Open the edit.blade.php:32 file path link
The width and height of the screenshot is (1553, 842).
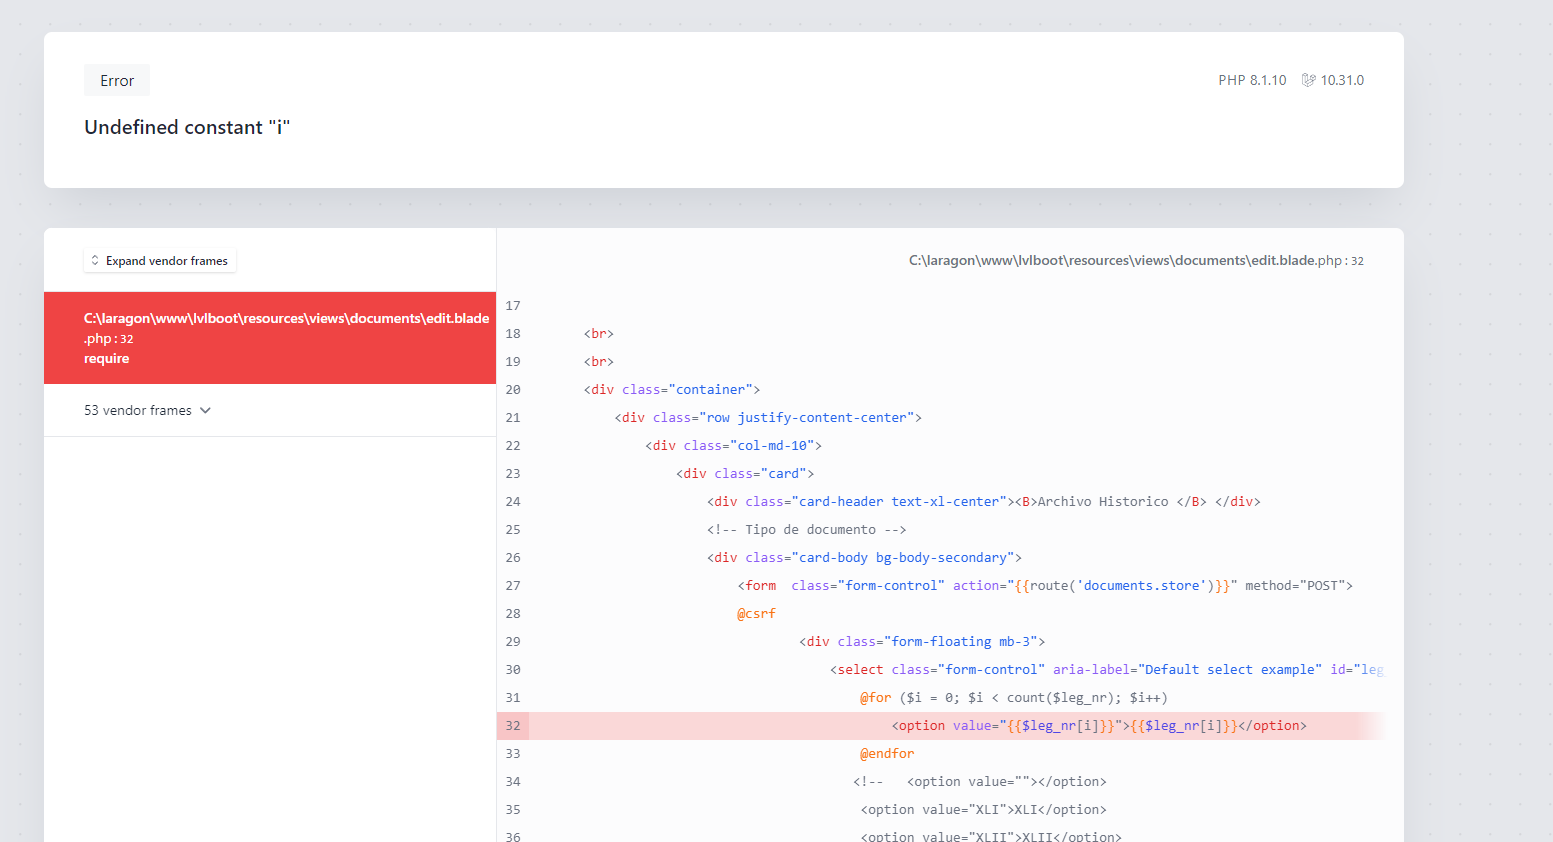(1136, 260)
